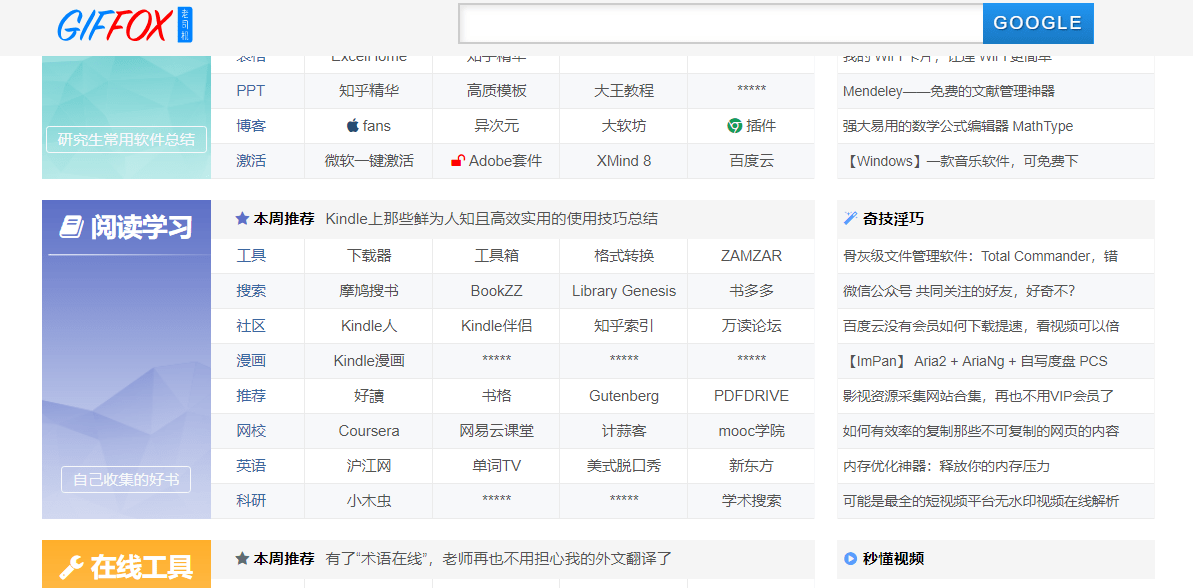Open the Gutenberg link
The image size is (1193, 588).
(624, 396)
